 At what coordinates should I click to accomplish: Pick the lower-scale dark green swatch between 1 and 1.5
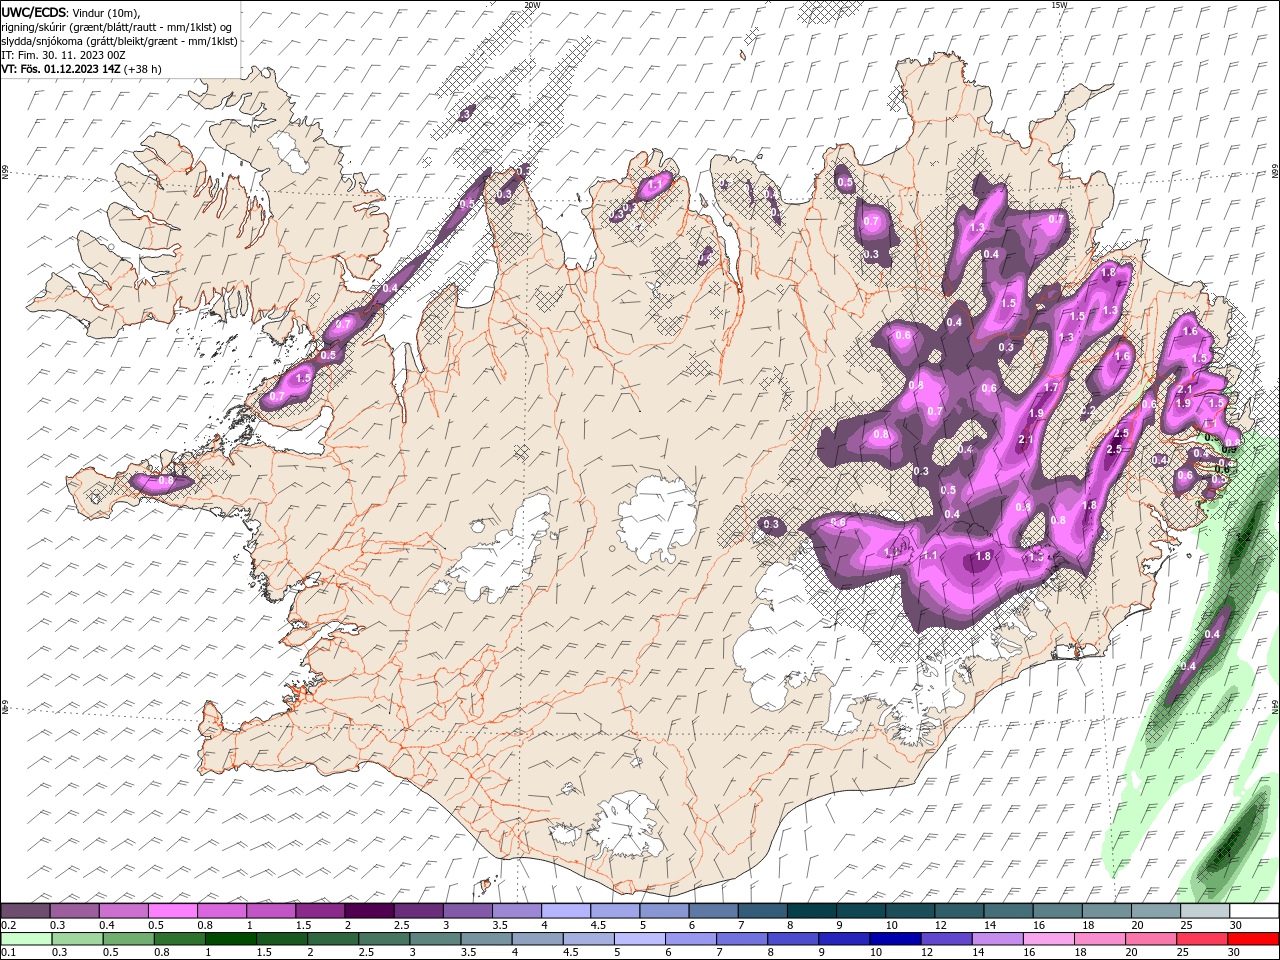click(x=231, y=939)
